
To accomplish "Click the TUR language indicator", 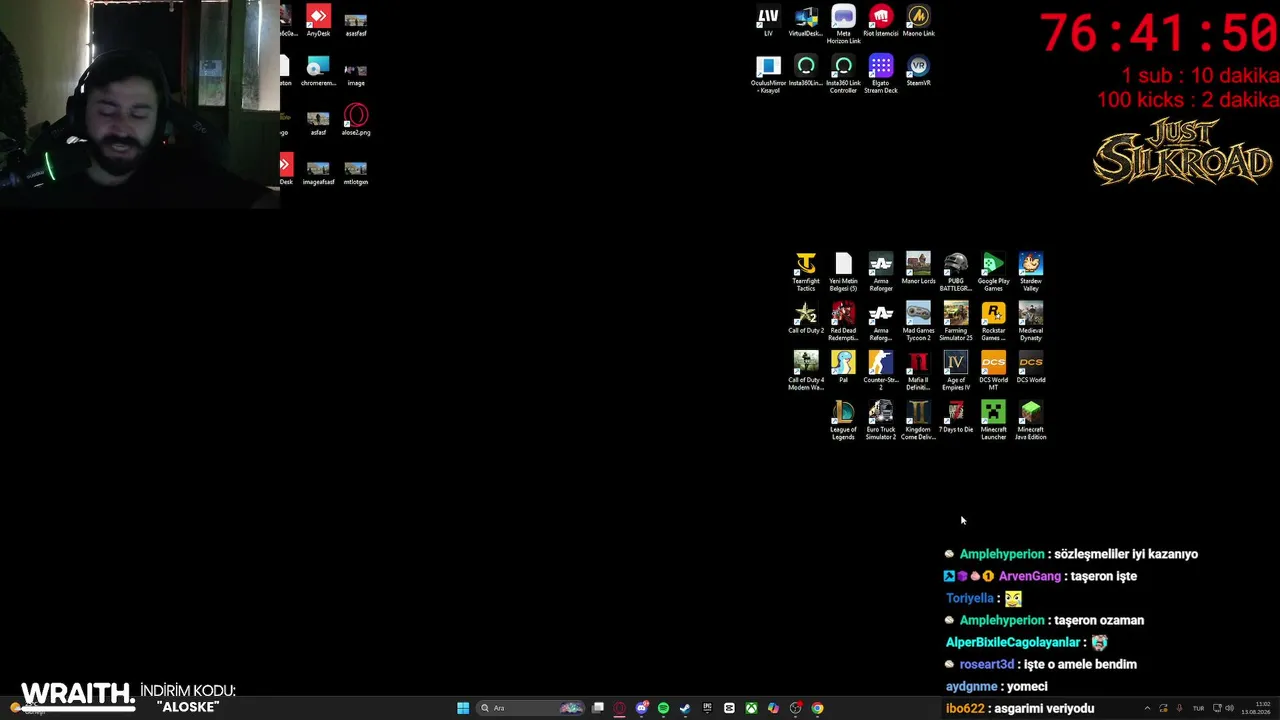I will (x=1198, y=708).
